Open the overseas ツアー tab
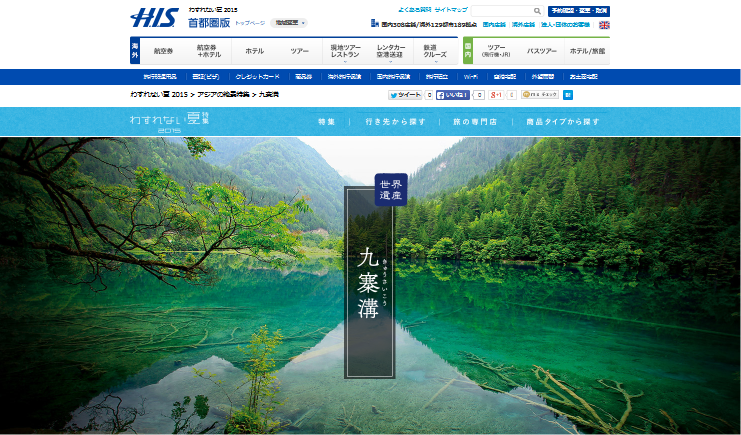Screen dimensions: 741x435 [x=300, y=51]
